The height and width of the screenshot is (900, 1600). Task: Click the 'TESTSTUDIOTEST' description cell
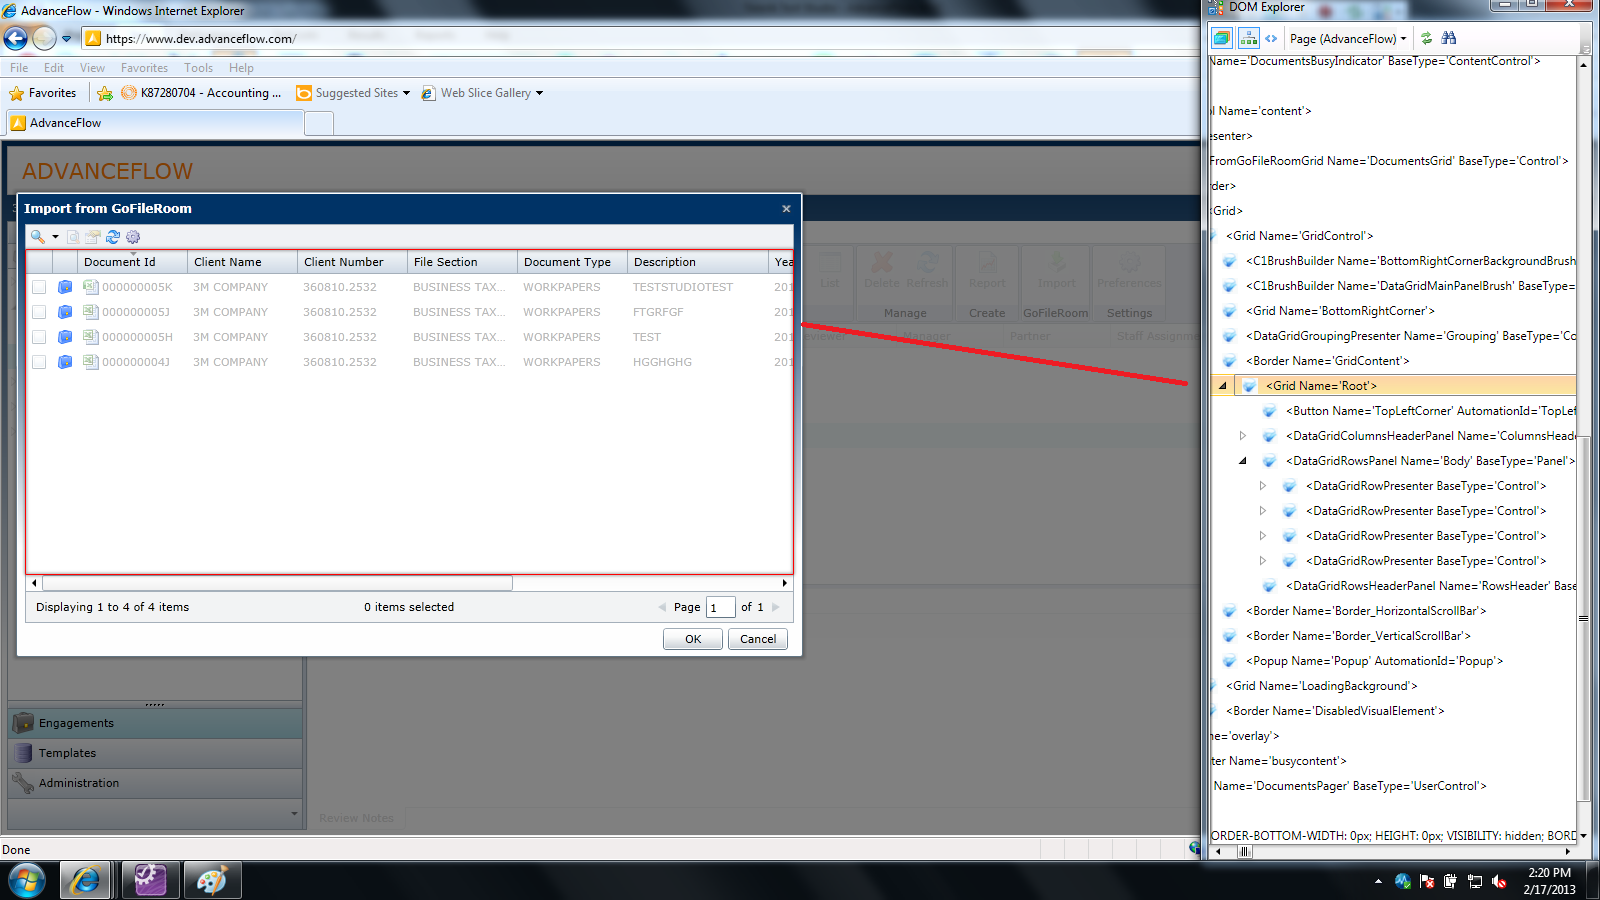click(x=683, y=287)
